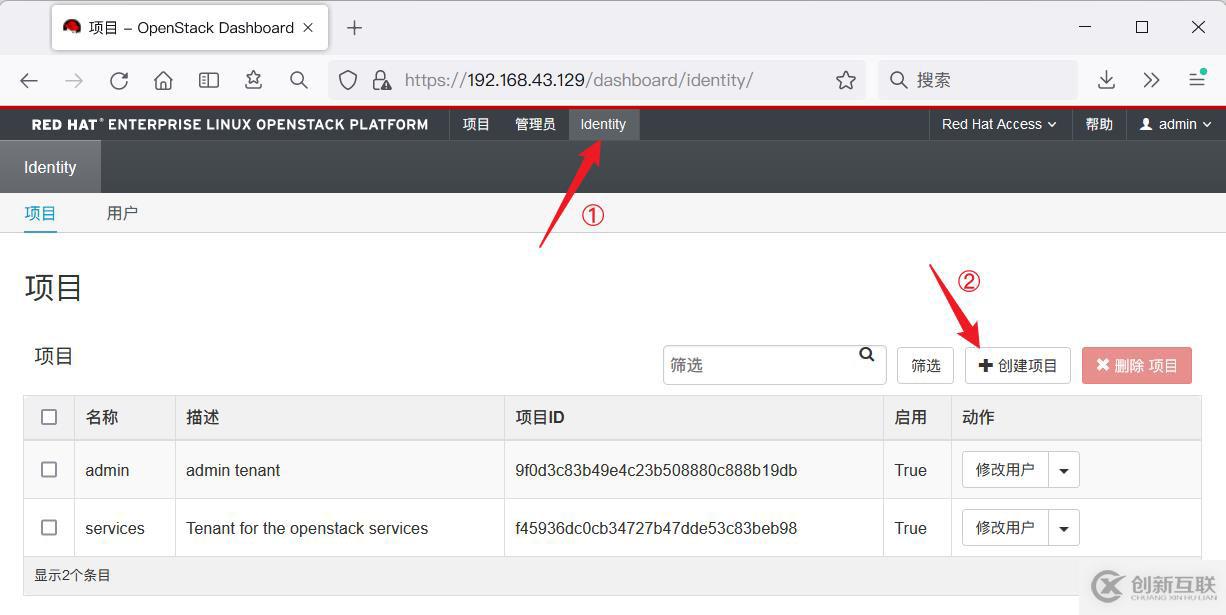
Task: Click the padlock site security icon
Action: pyautogui.click(x=381, y=80)
